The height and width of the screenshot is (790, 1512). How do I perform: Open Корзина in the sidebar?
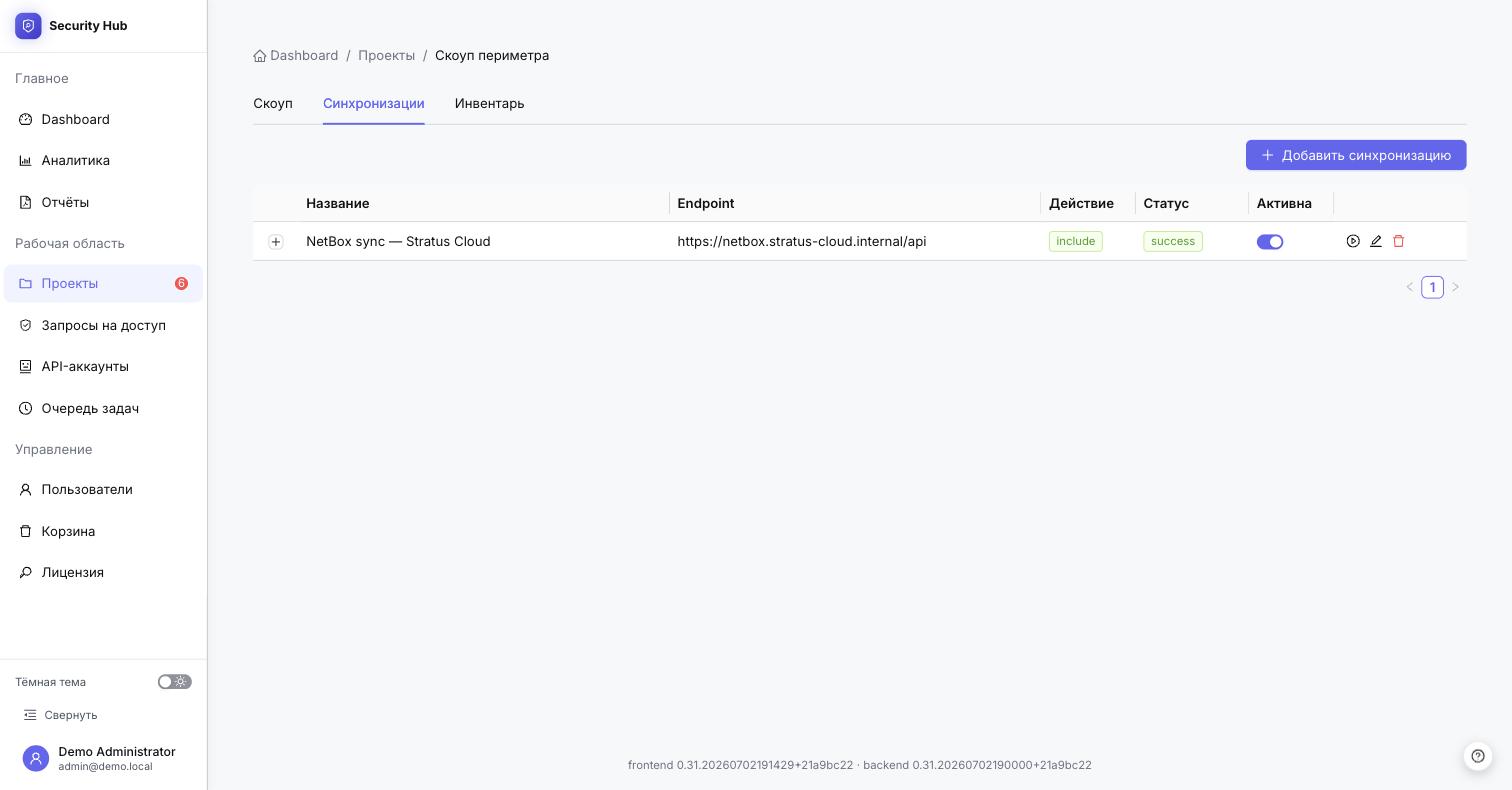pos(103,531)
